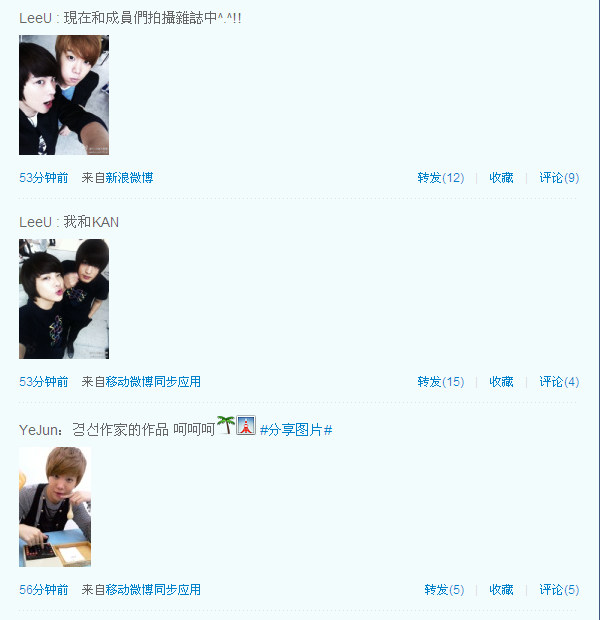Open the 新浪微博 source link

pos(129,178)
